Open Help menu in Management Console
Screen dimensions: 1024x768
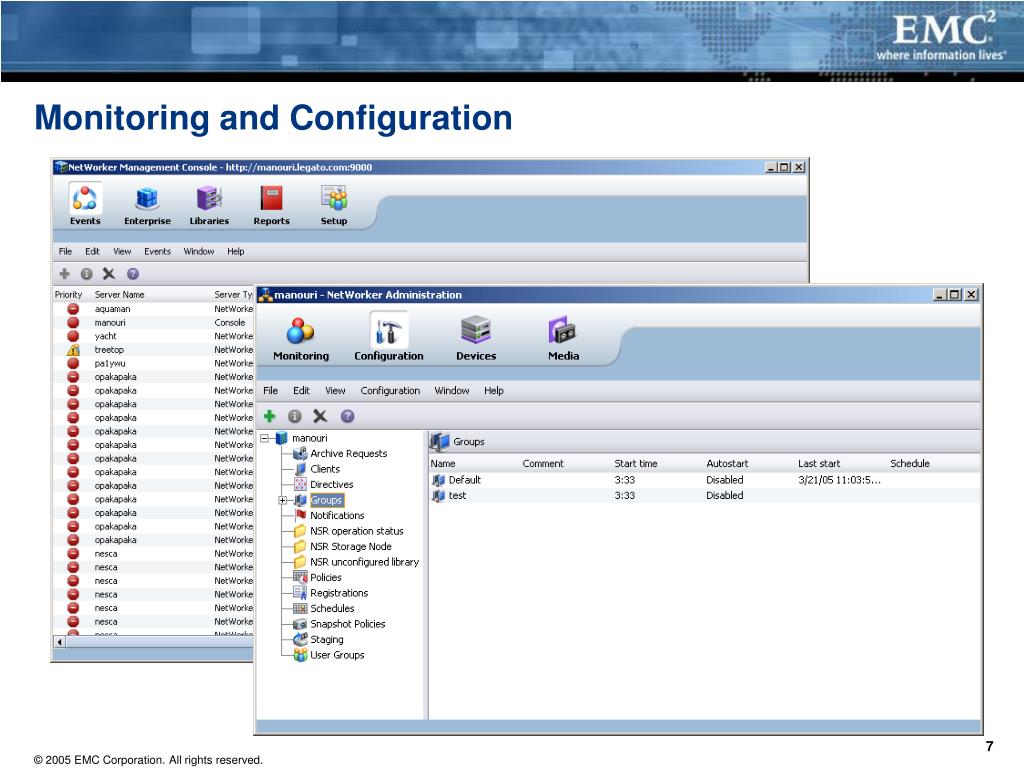click(x=236, y=251)
